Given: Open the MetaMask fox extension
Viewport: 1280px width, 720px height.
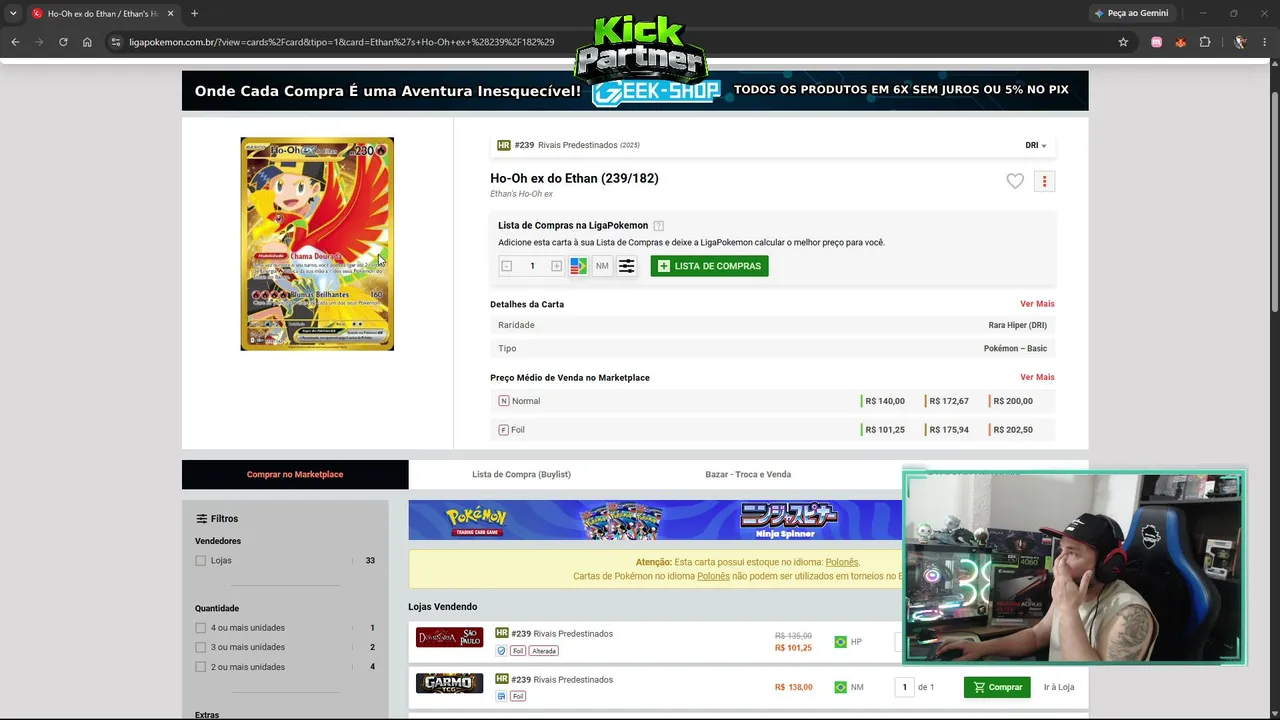Looking at the screenshot, I should 1181,42.
